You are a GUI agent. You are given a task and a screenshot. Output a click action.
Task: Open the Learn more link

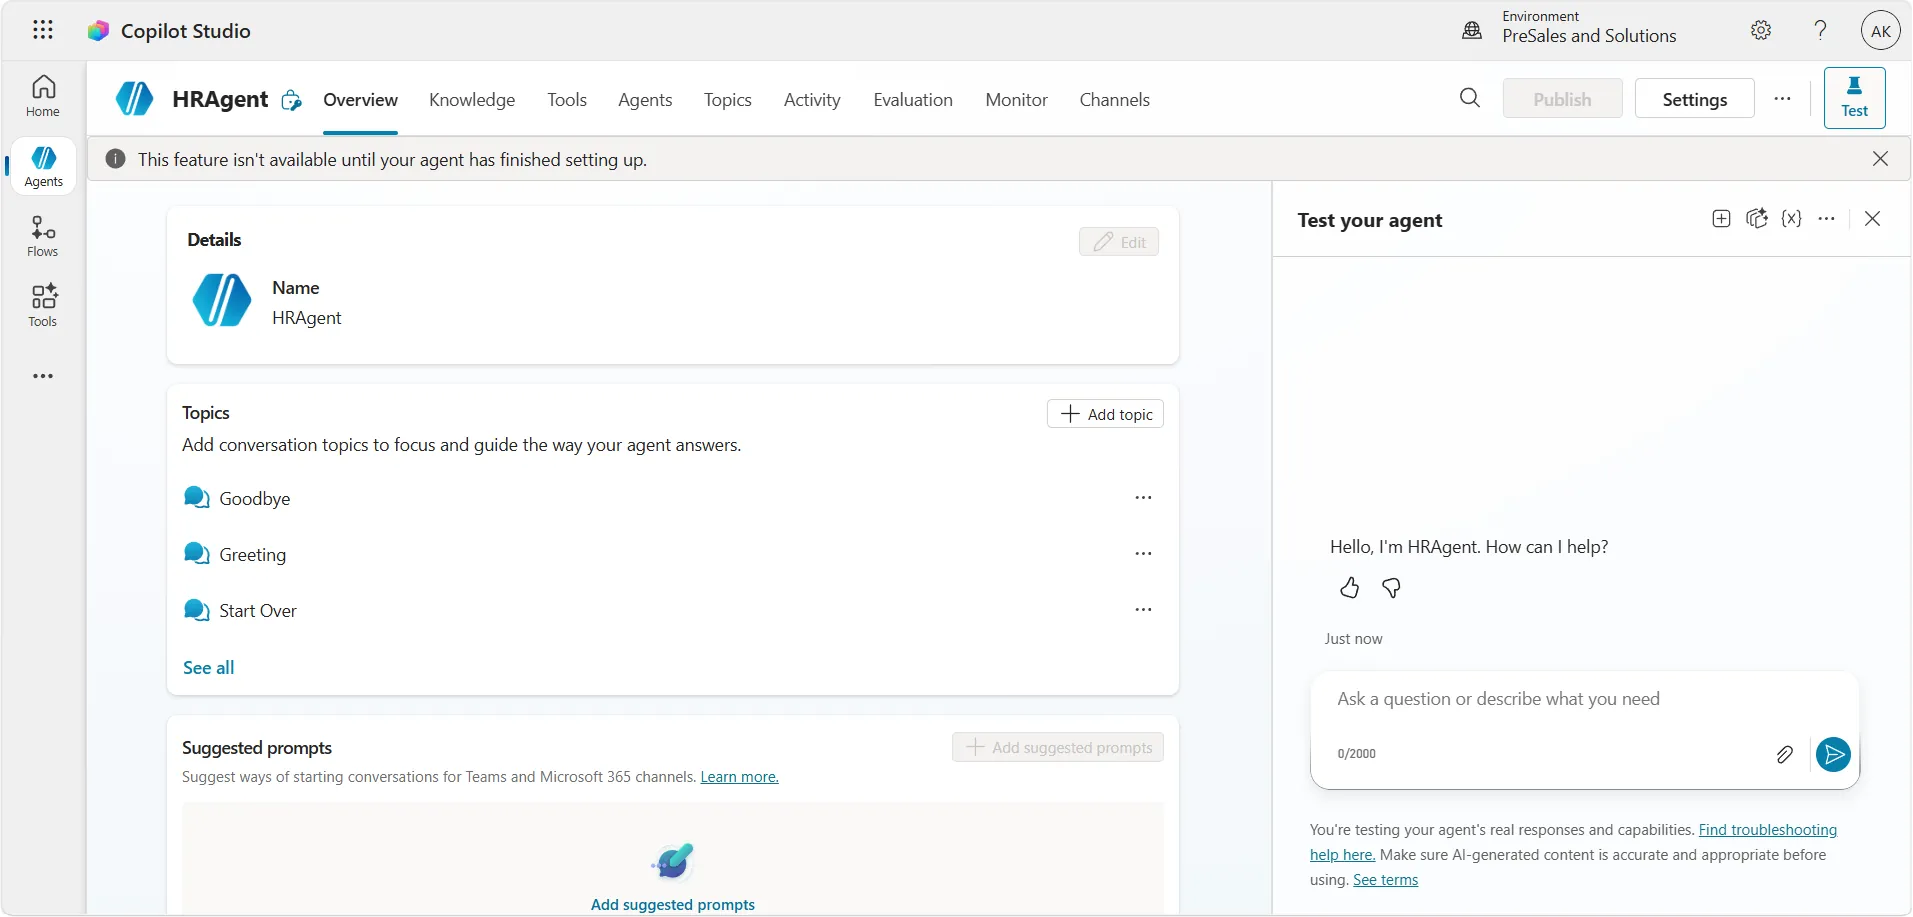pyautogui.click(x=739, y=777)
